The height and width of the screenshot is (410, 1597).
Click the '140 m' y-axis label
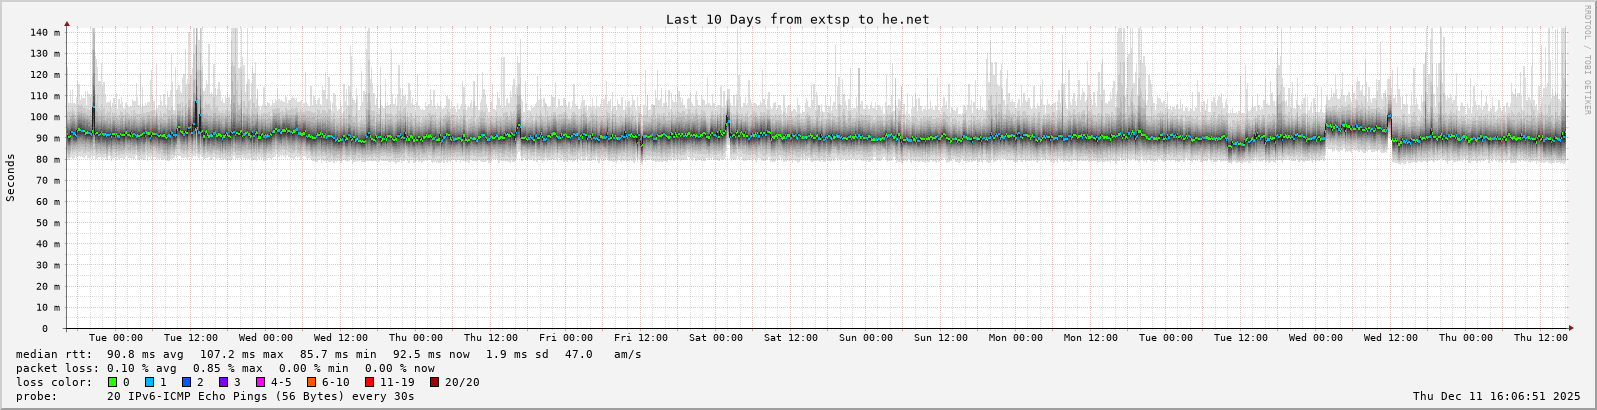tap(44, 32)
